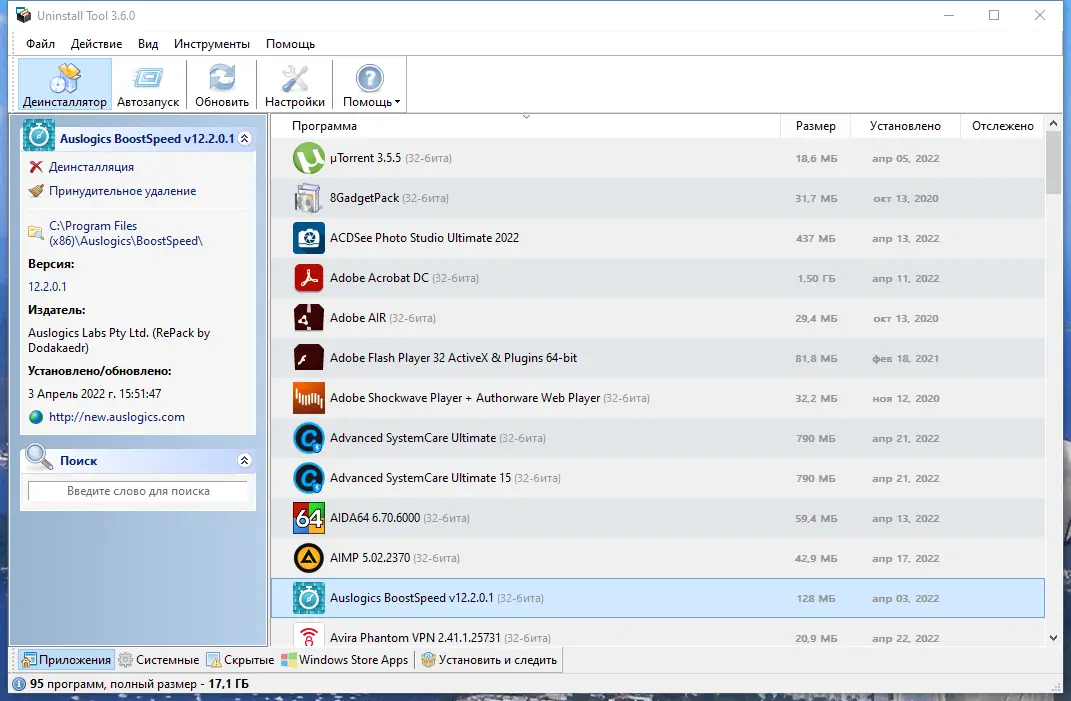Open the Файл menu
This screenshot has width=1071, height=701.
click(x=40, y=44)
